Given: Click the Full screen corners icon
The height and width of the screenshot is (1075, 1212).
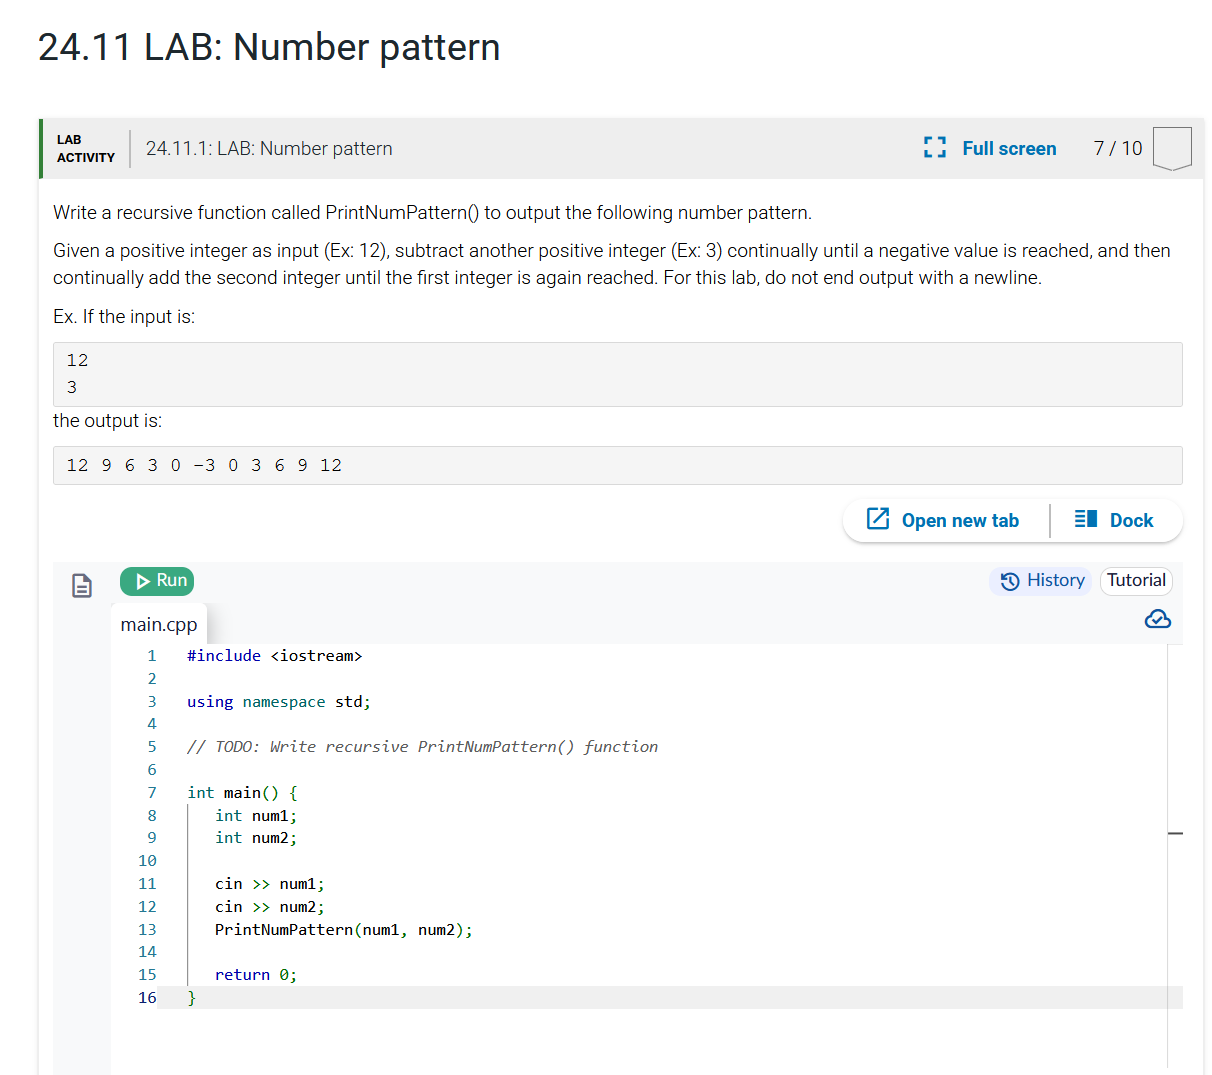Looking at the screenshot, I should 934,147.
